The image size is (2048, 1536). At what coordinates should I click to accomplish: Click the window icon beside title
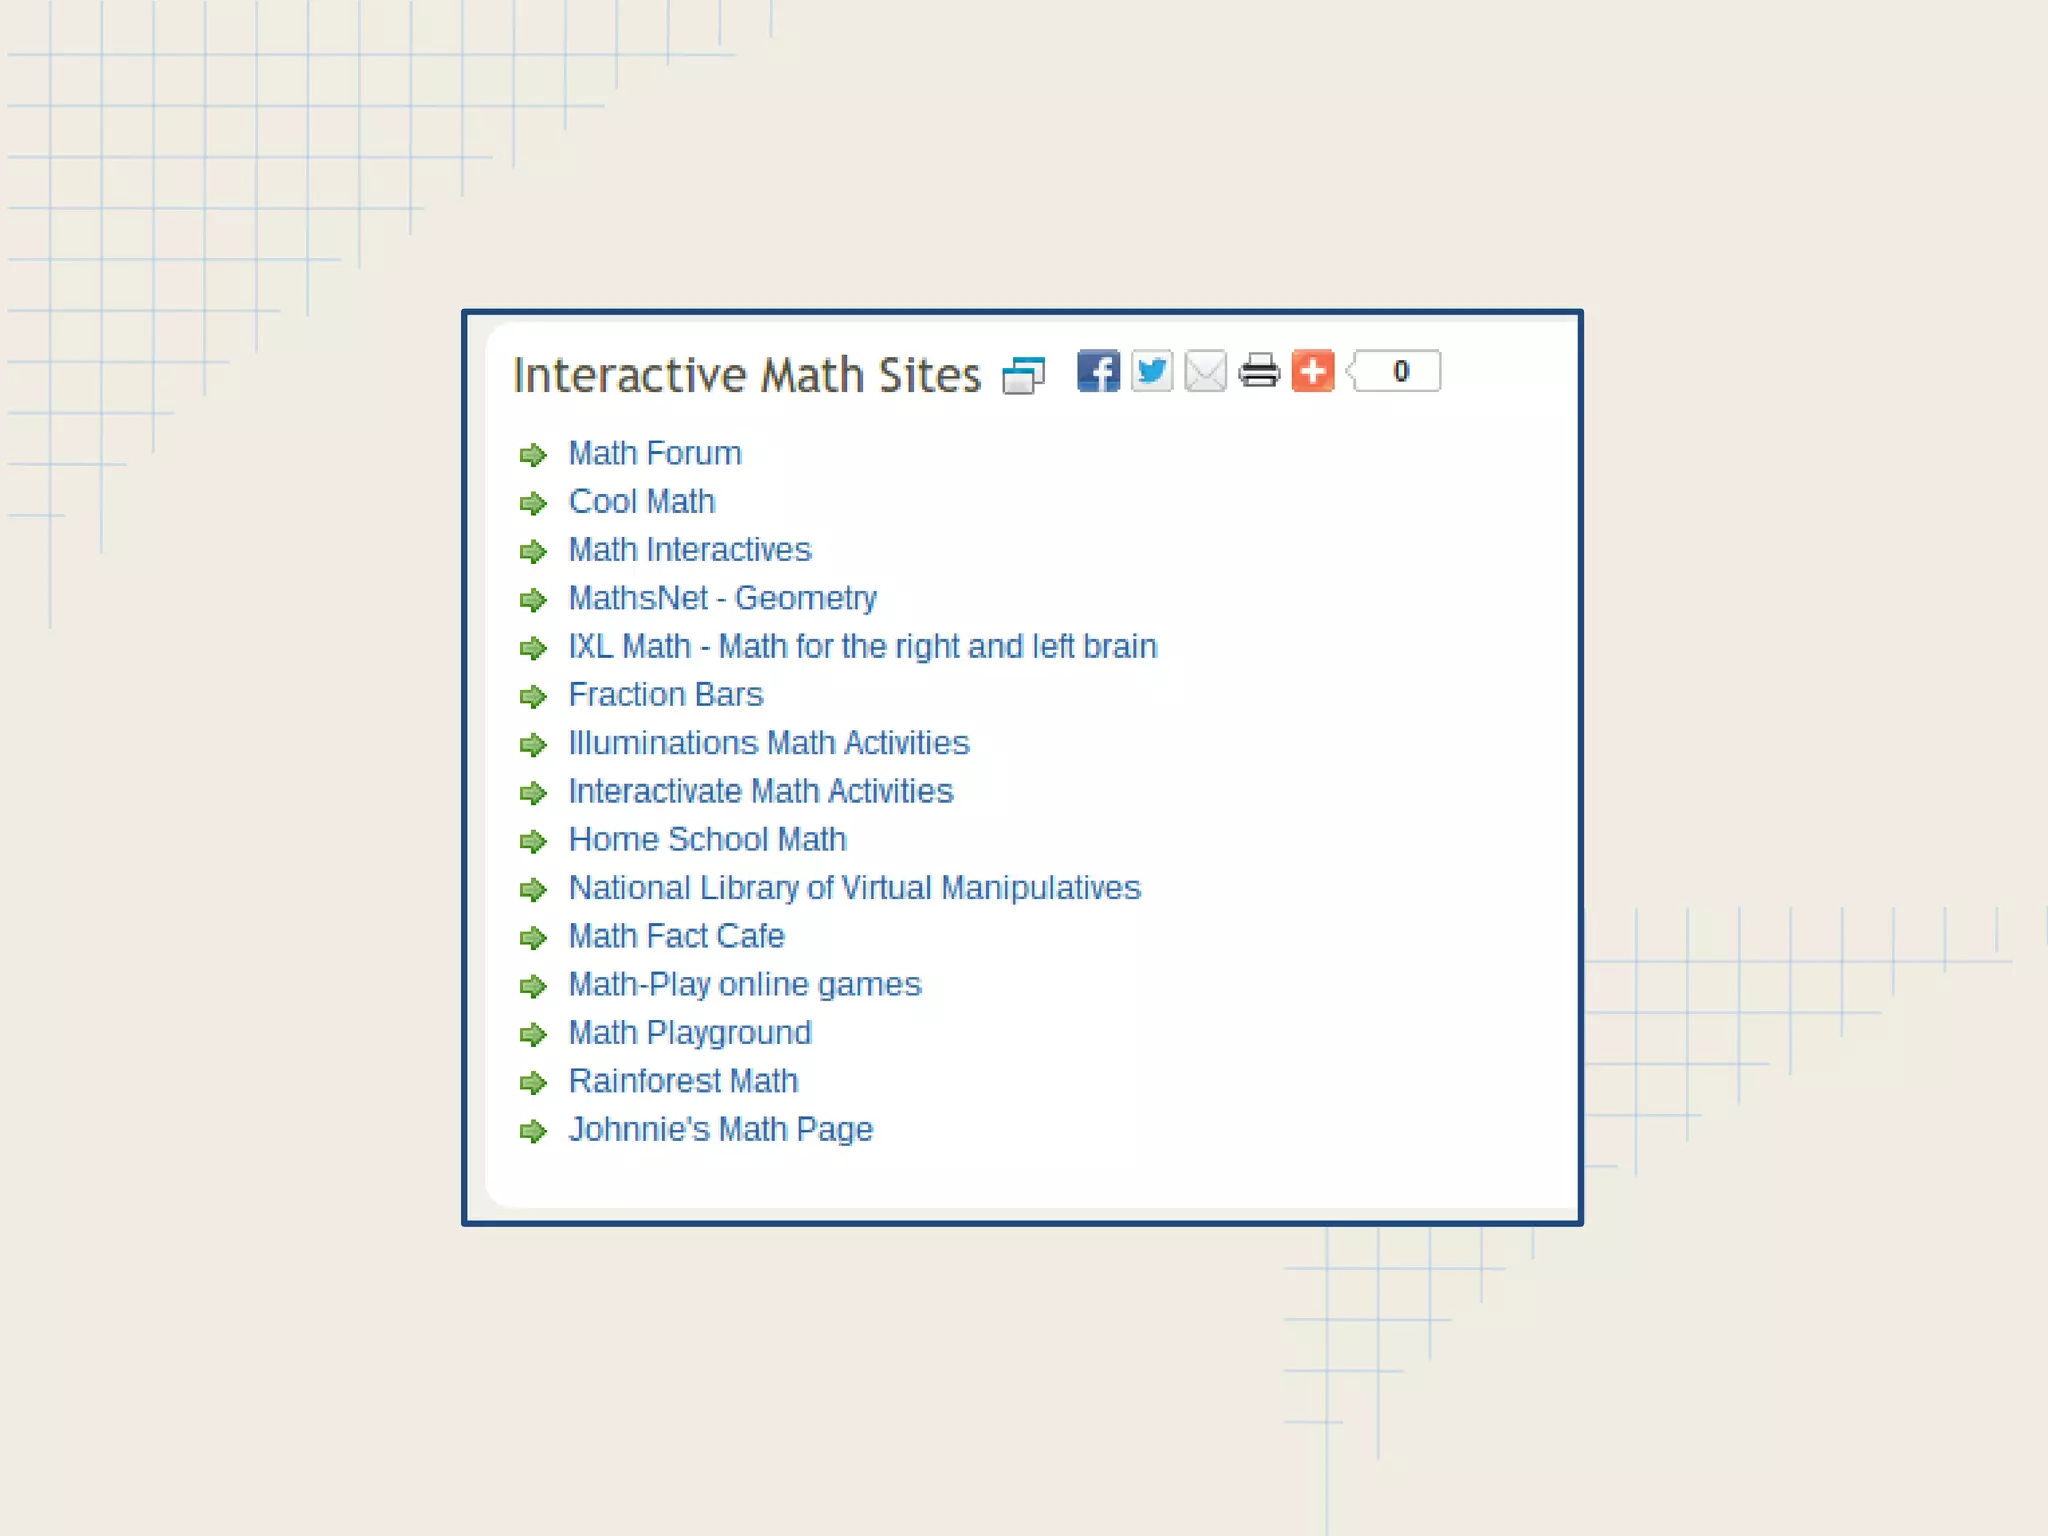pos(1023,376)
